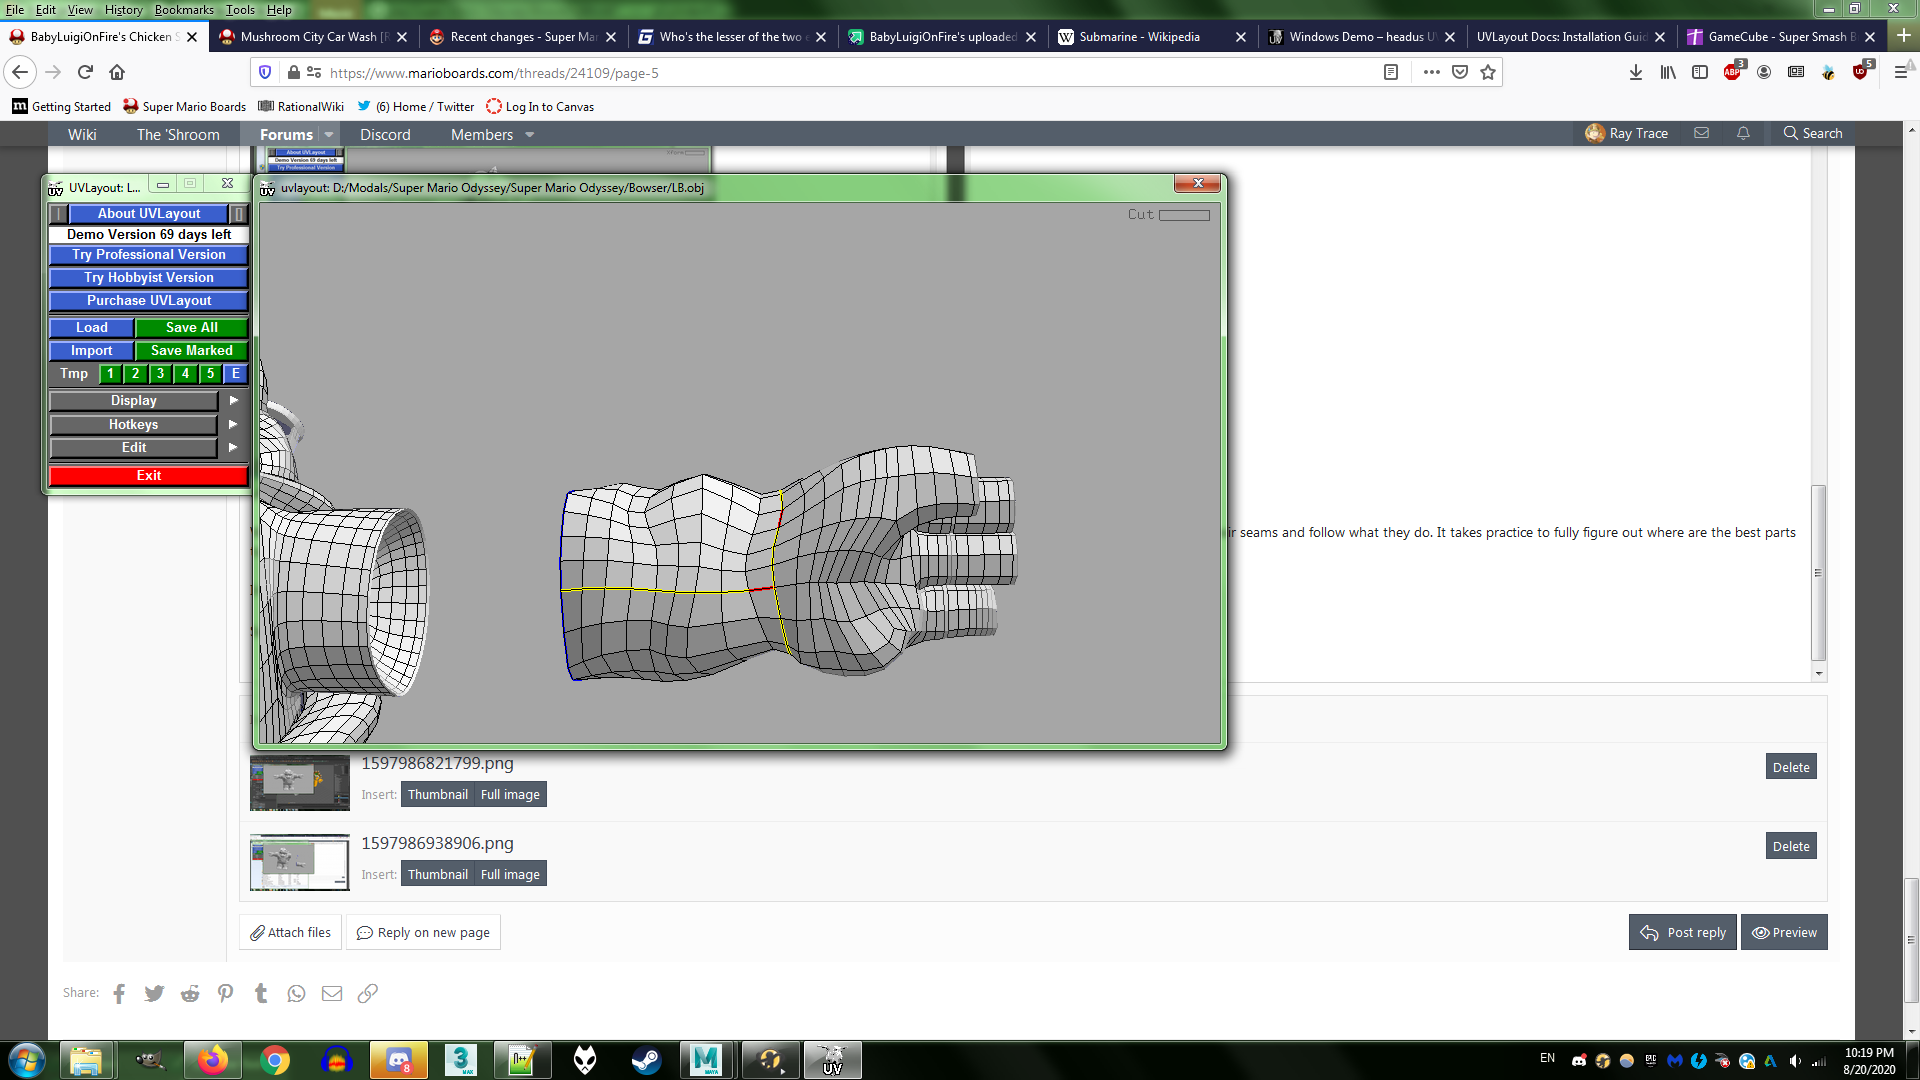The image size is (1920, 1080).
Task: Open the Adblock Plus extension icon
Action: [x=1733, y=72]
